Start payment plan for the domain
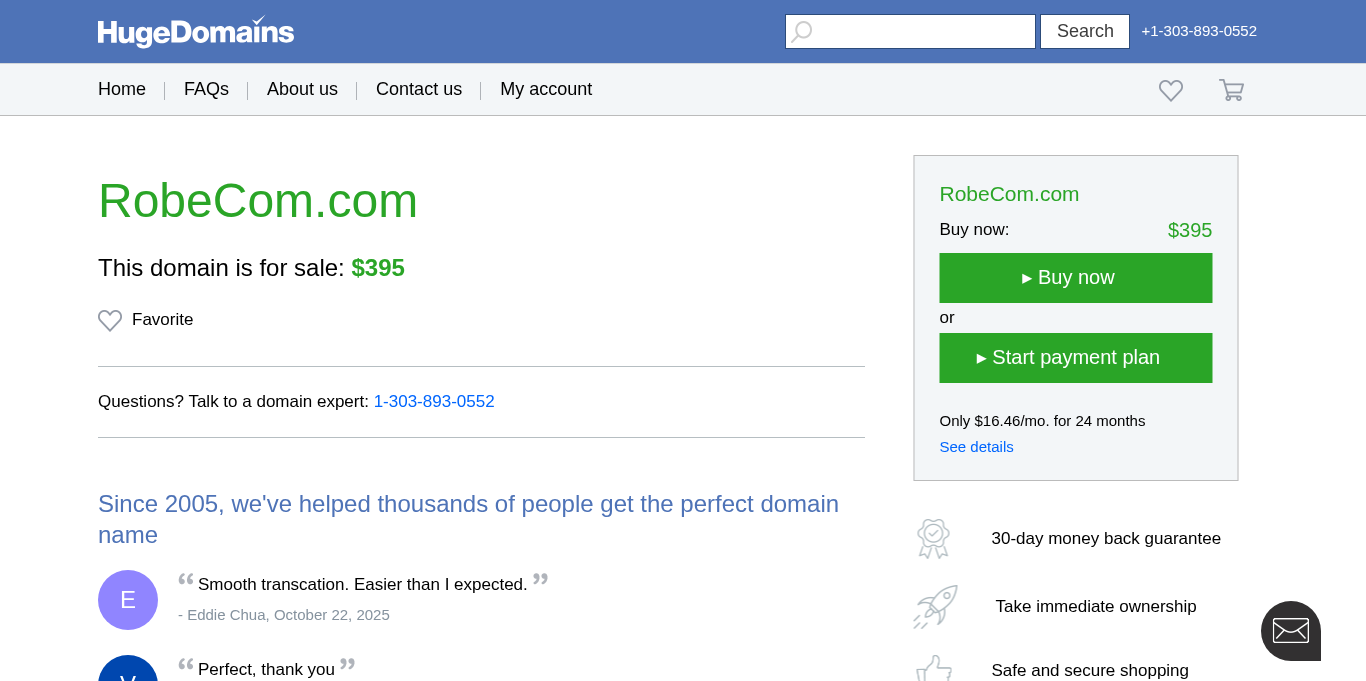Viewport: 1366px width, 681px height. (1075, 358)
